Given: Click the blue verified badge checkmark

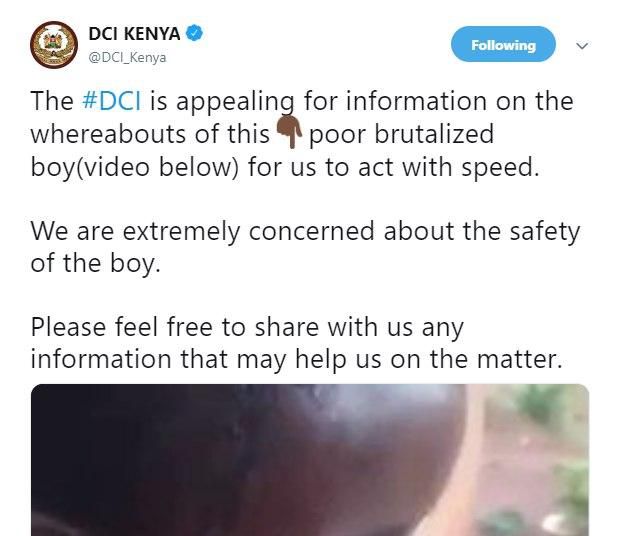Looking at the screenshot, I should pos(195,33).
